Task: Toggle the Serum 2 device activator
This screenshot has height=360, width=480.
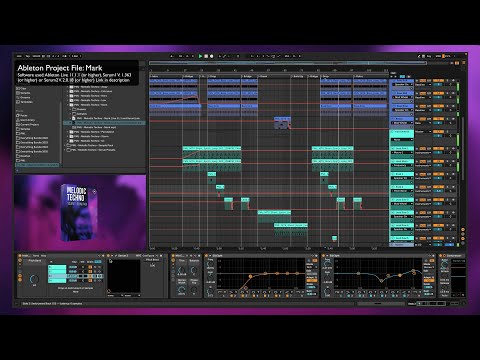Action: pos(108,255)
